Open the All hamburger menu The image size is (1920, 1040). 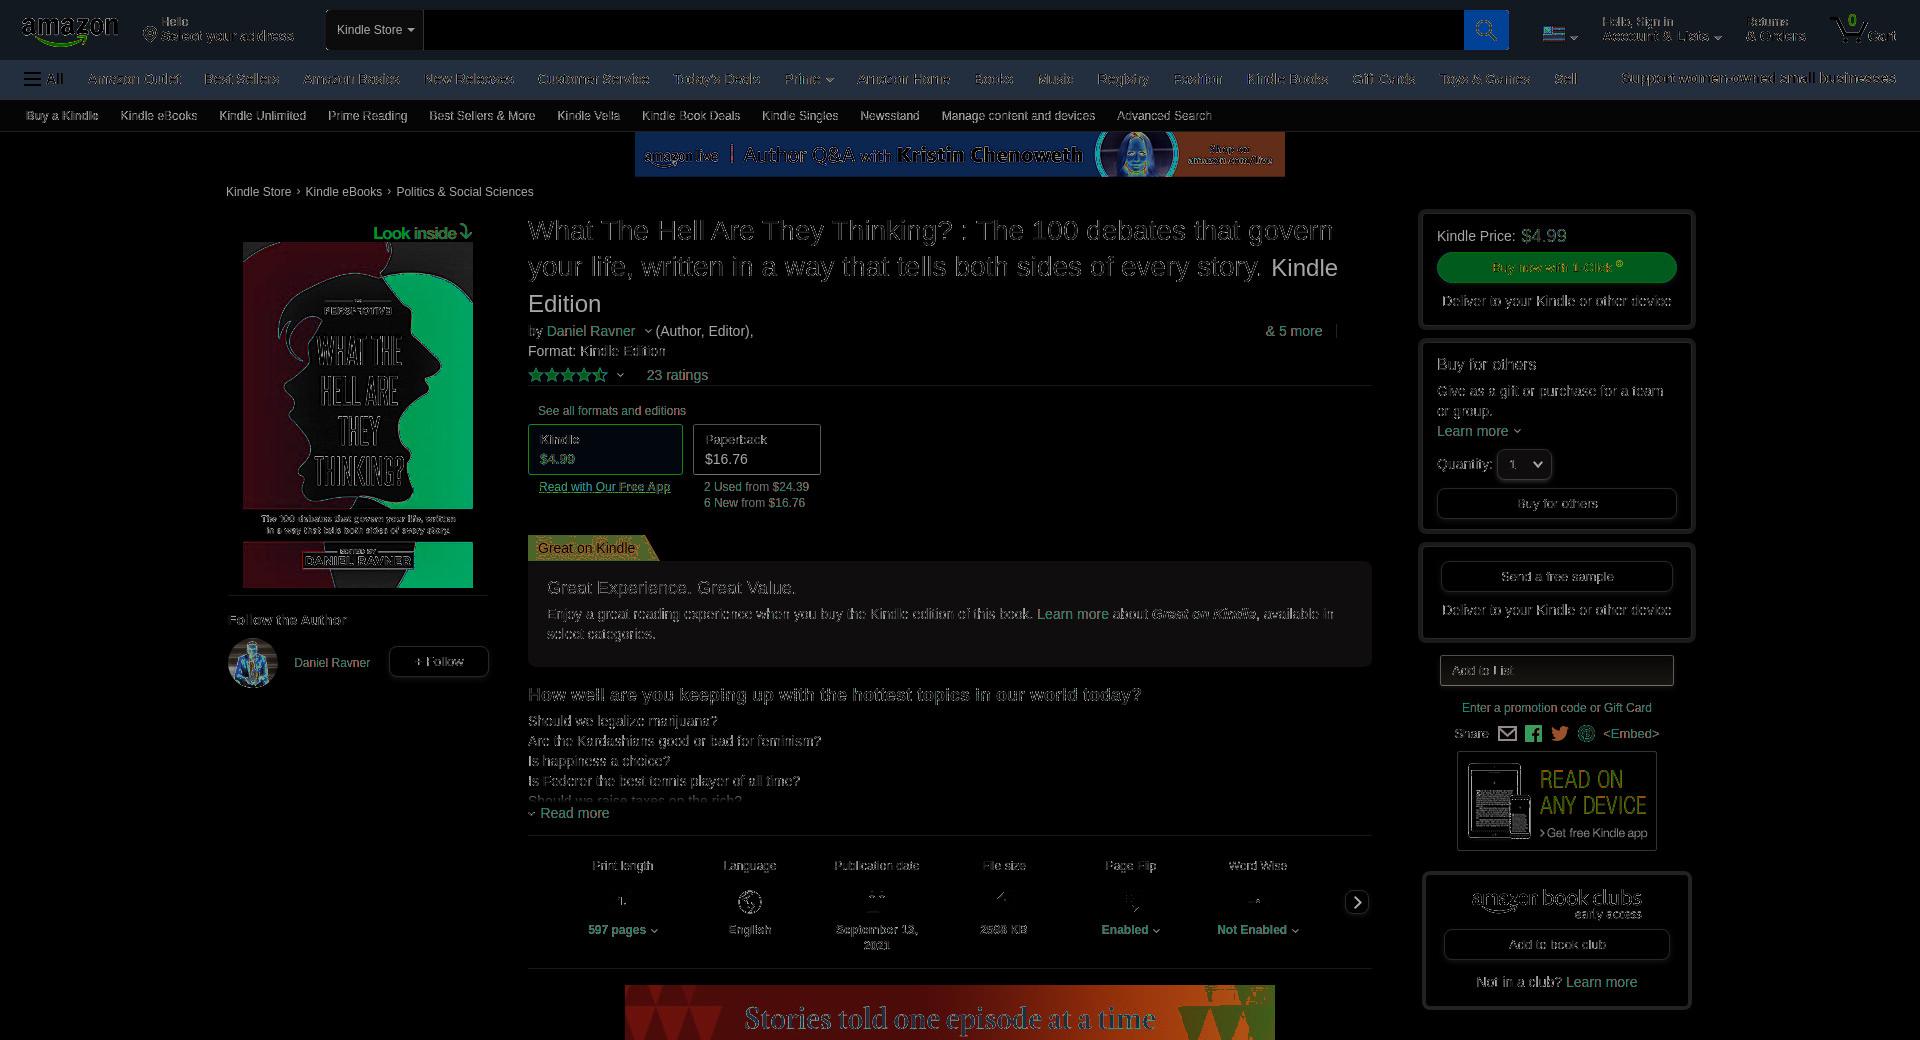point(44,79)
